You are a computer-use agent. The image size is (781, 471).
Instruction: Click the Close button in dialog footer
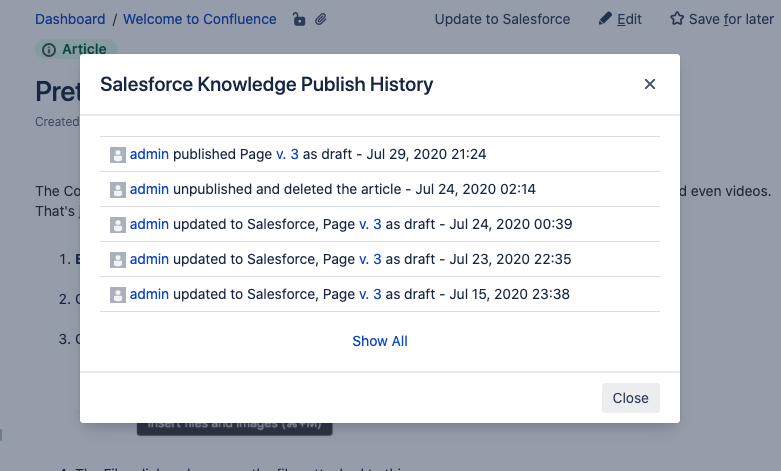(x=630, y=398)
